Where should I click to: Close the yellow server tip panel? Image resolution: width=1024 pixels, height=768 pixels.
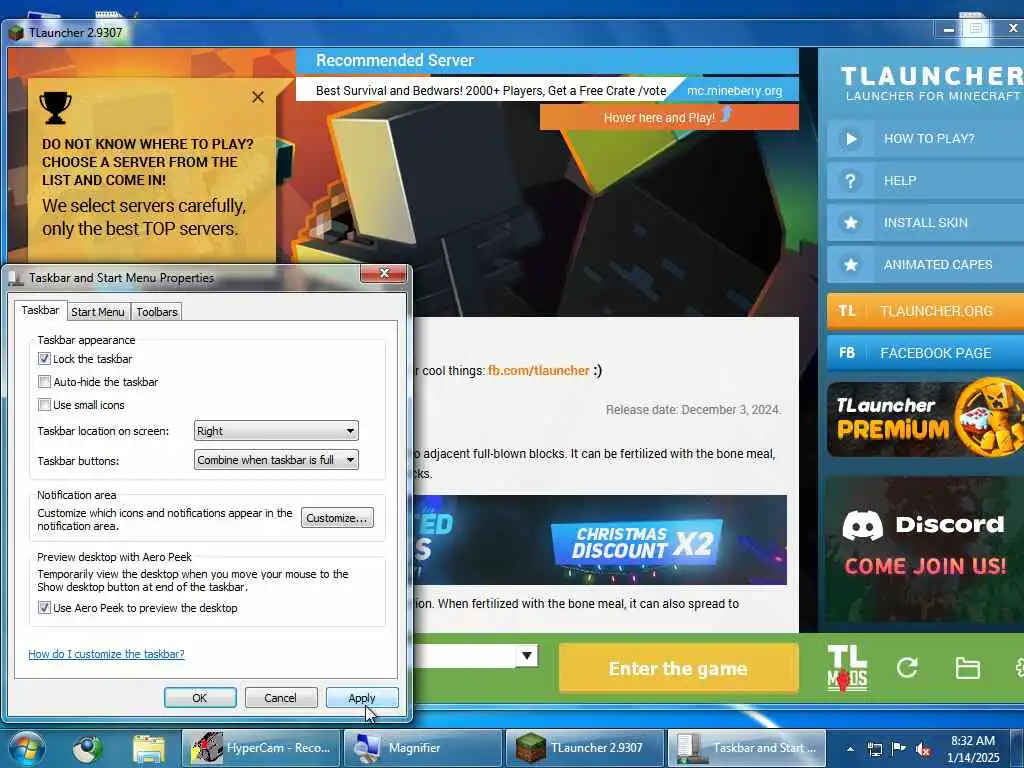(x=258, y=97)
